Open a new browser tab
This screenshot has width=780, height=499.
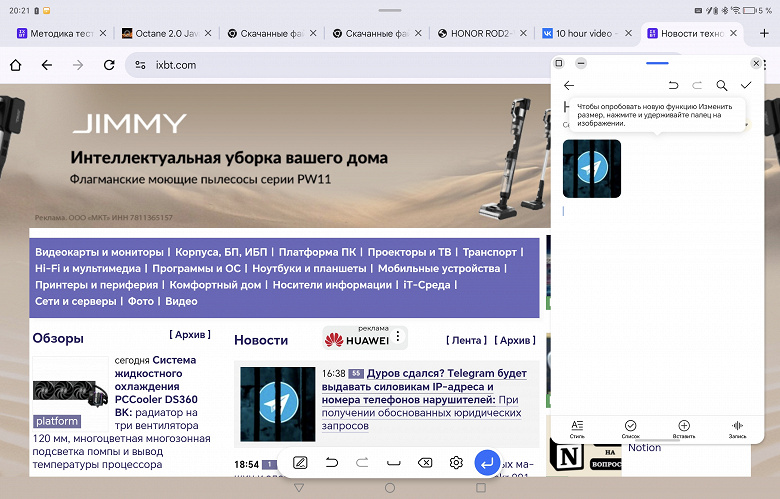point(764,33)
